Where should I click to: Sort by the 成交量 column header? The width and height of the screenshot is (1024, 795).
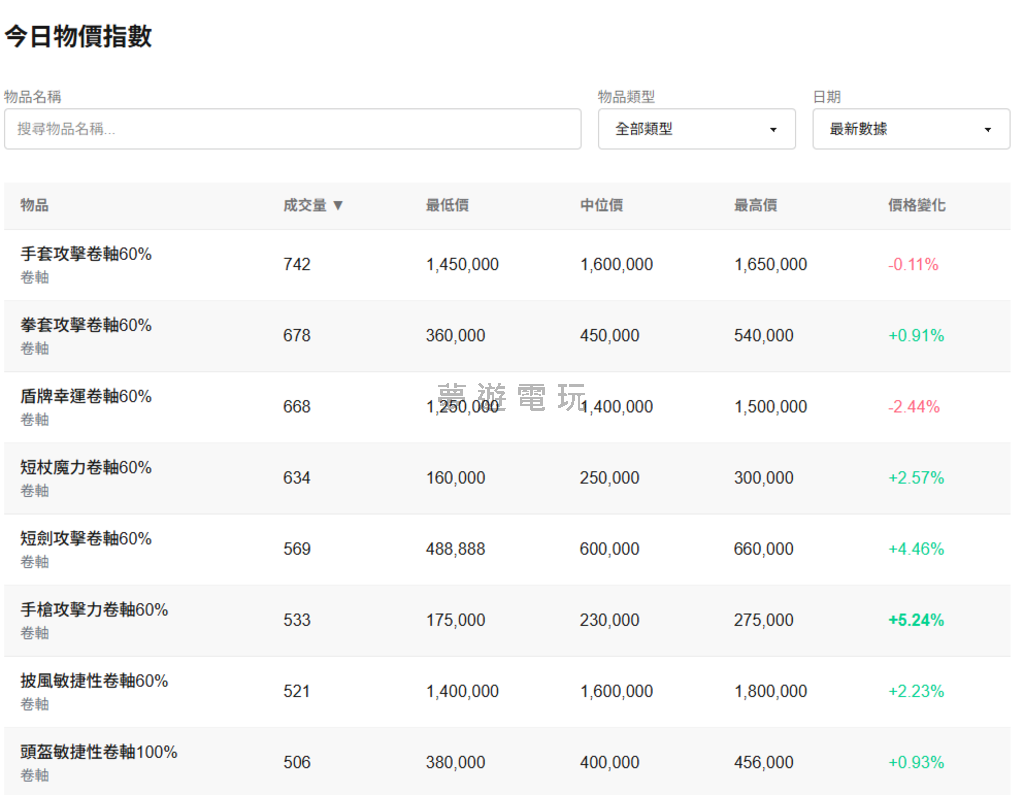coord(305,205)
